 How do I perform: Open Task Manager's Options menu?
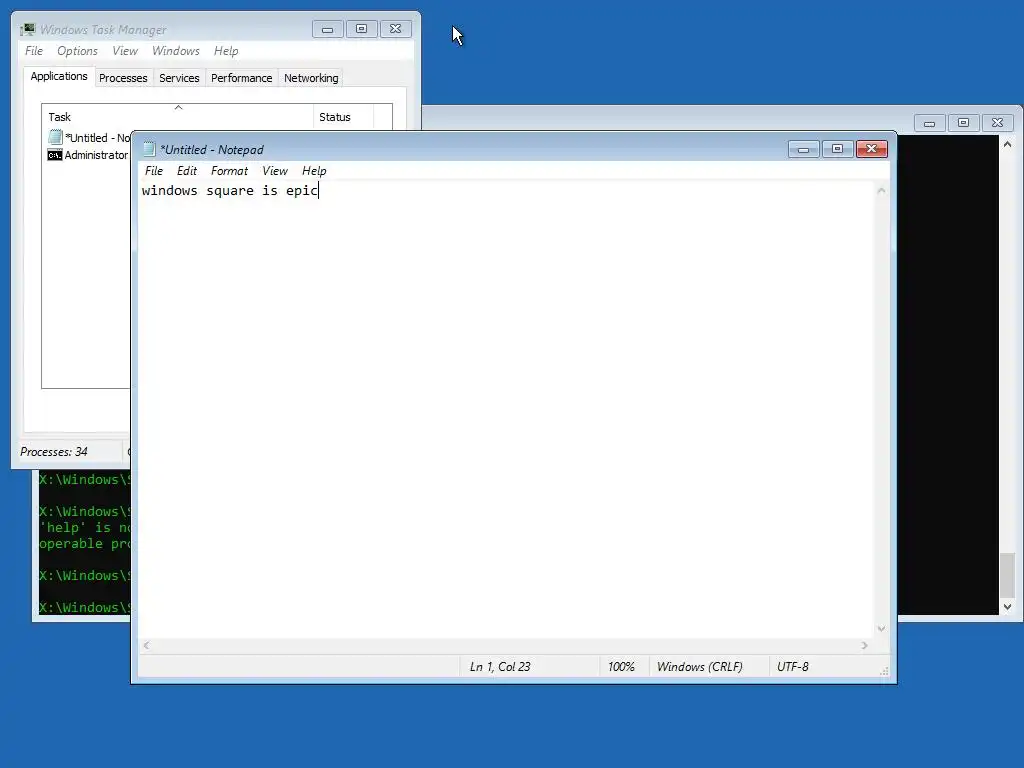[x=77, y=51]
